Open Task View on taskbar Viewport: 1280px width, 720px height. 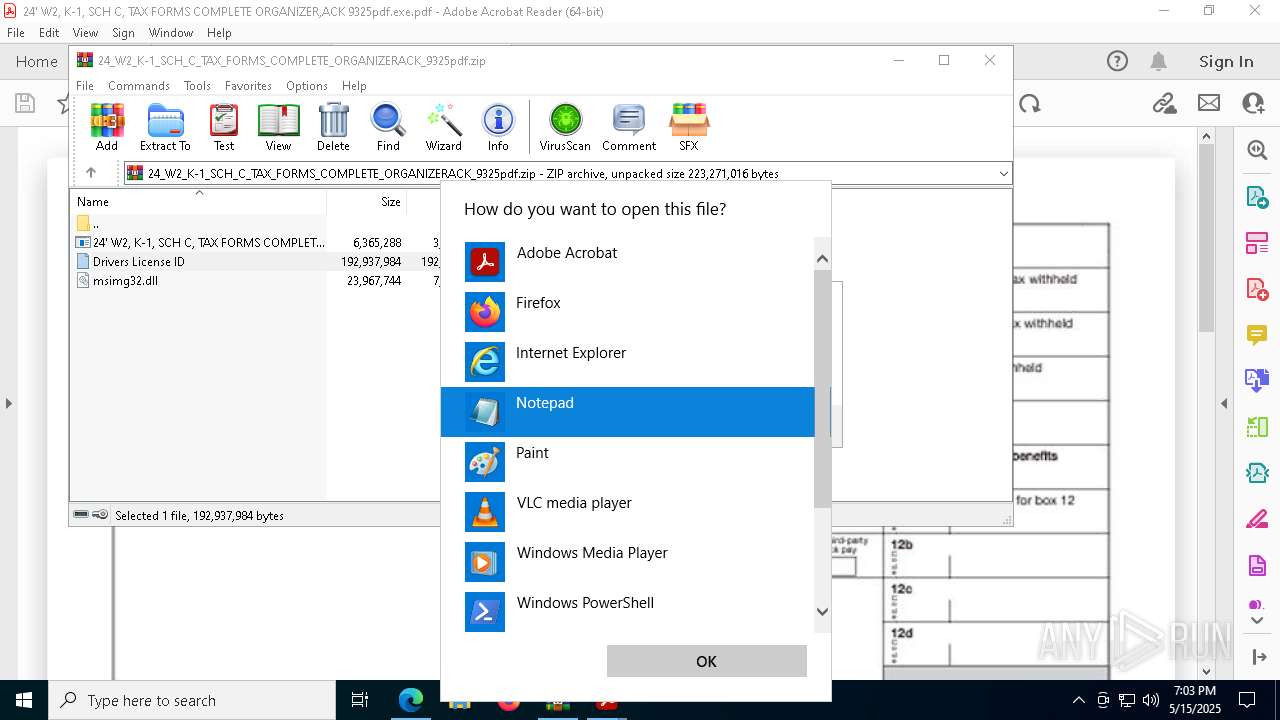click(x=360, y=700)
